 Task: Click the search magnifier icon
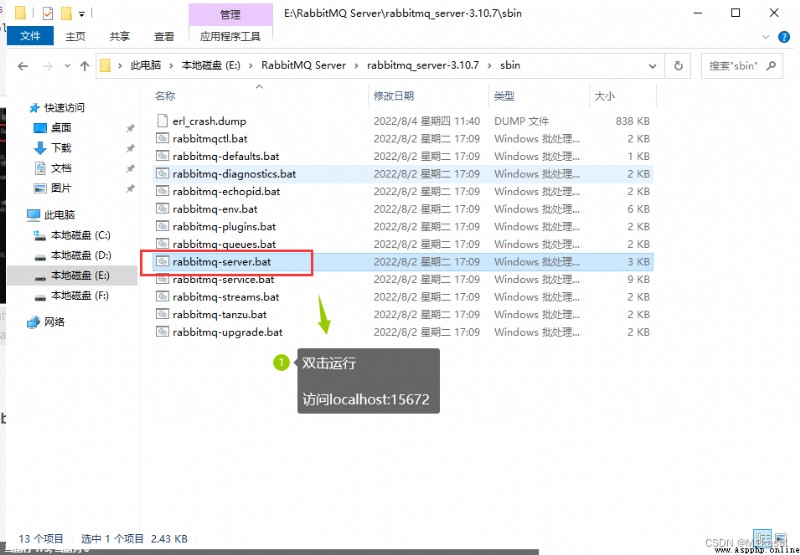point(771,66)
